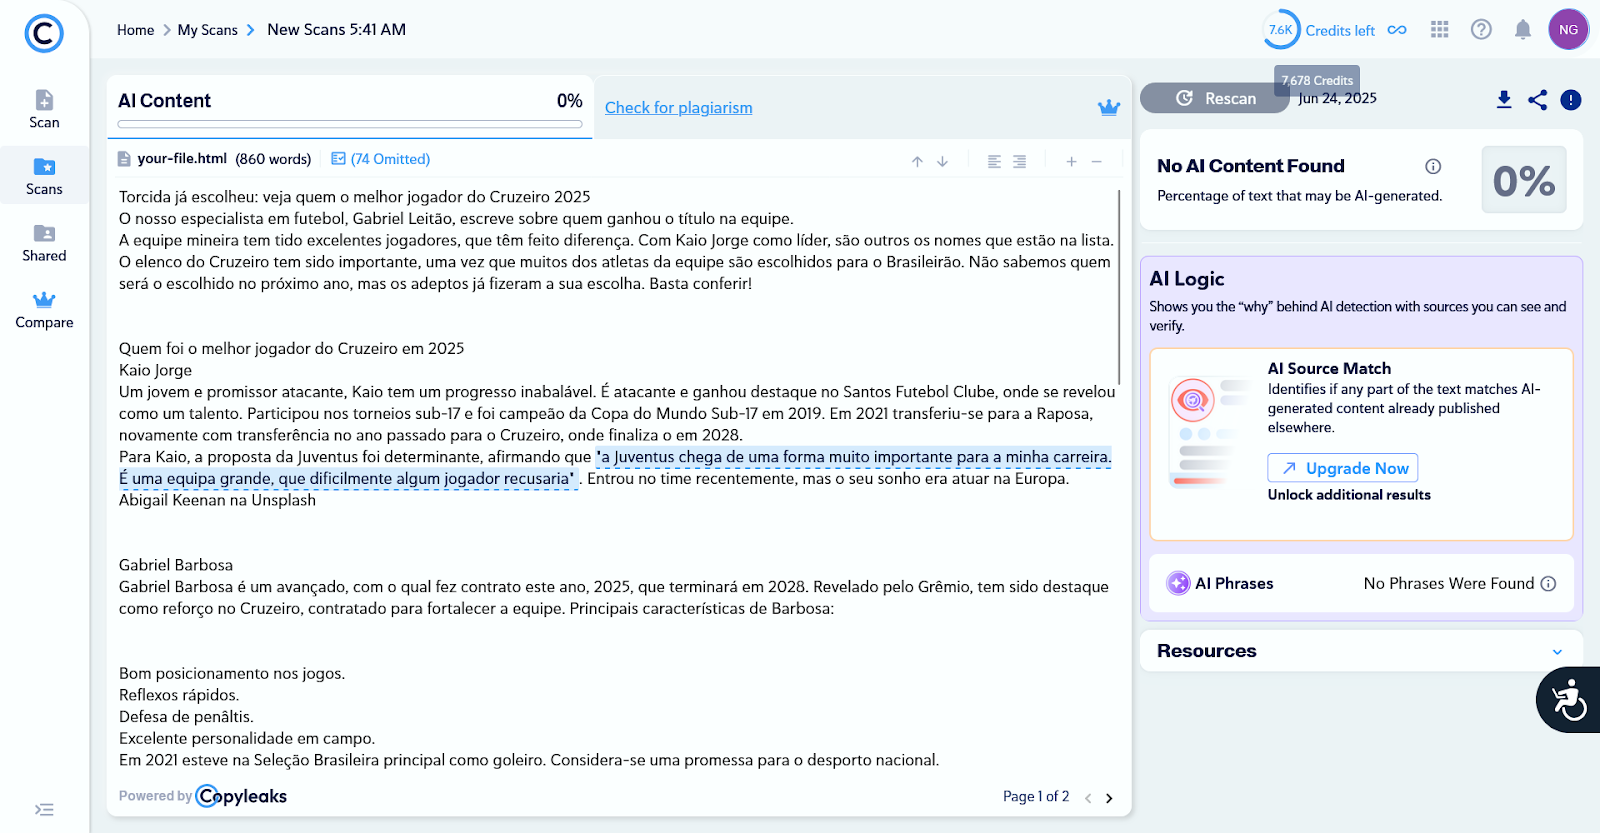The width and height of the screenshot is (1600, 833).
Task: Go to Scans in sidebar
Action: click(x=44, y=177)
